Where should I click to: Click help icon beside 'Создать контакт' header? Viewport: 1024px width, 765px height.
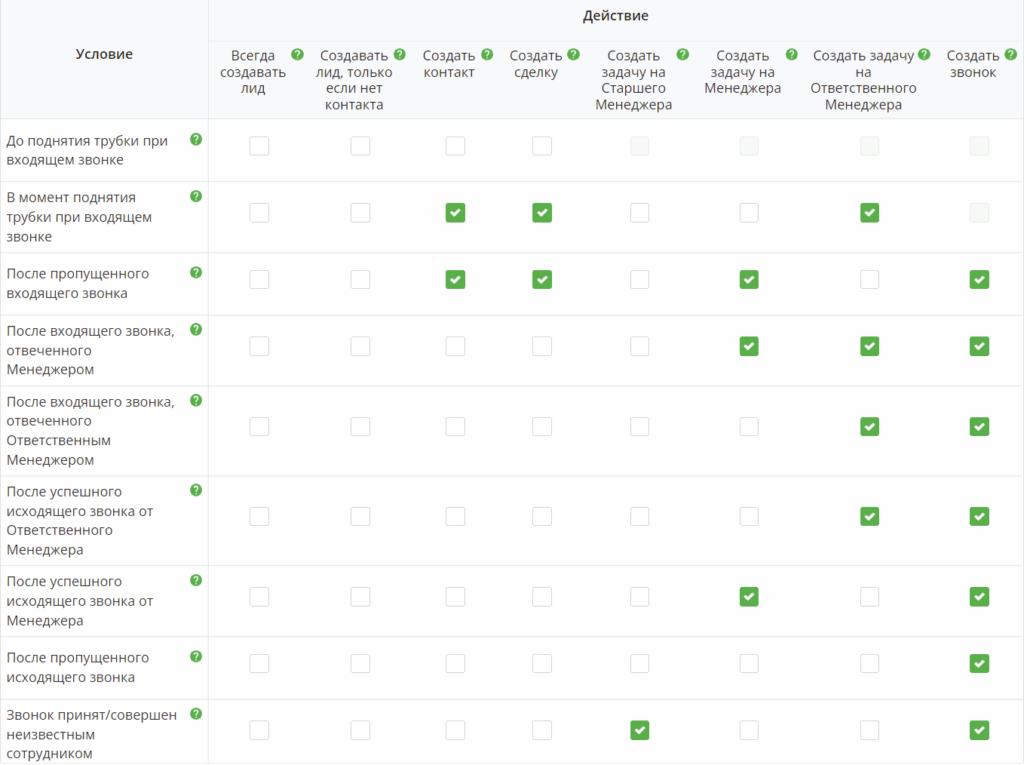(x=487, y=55)
